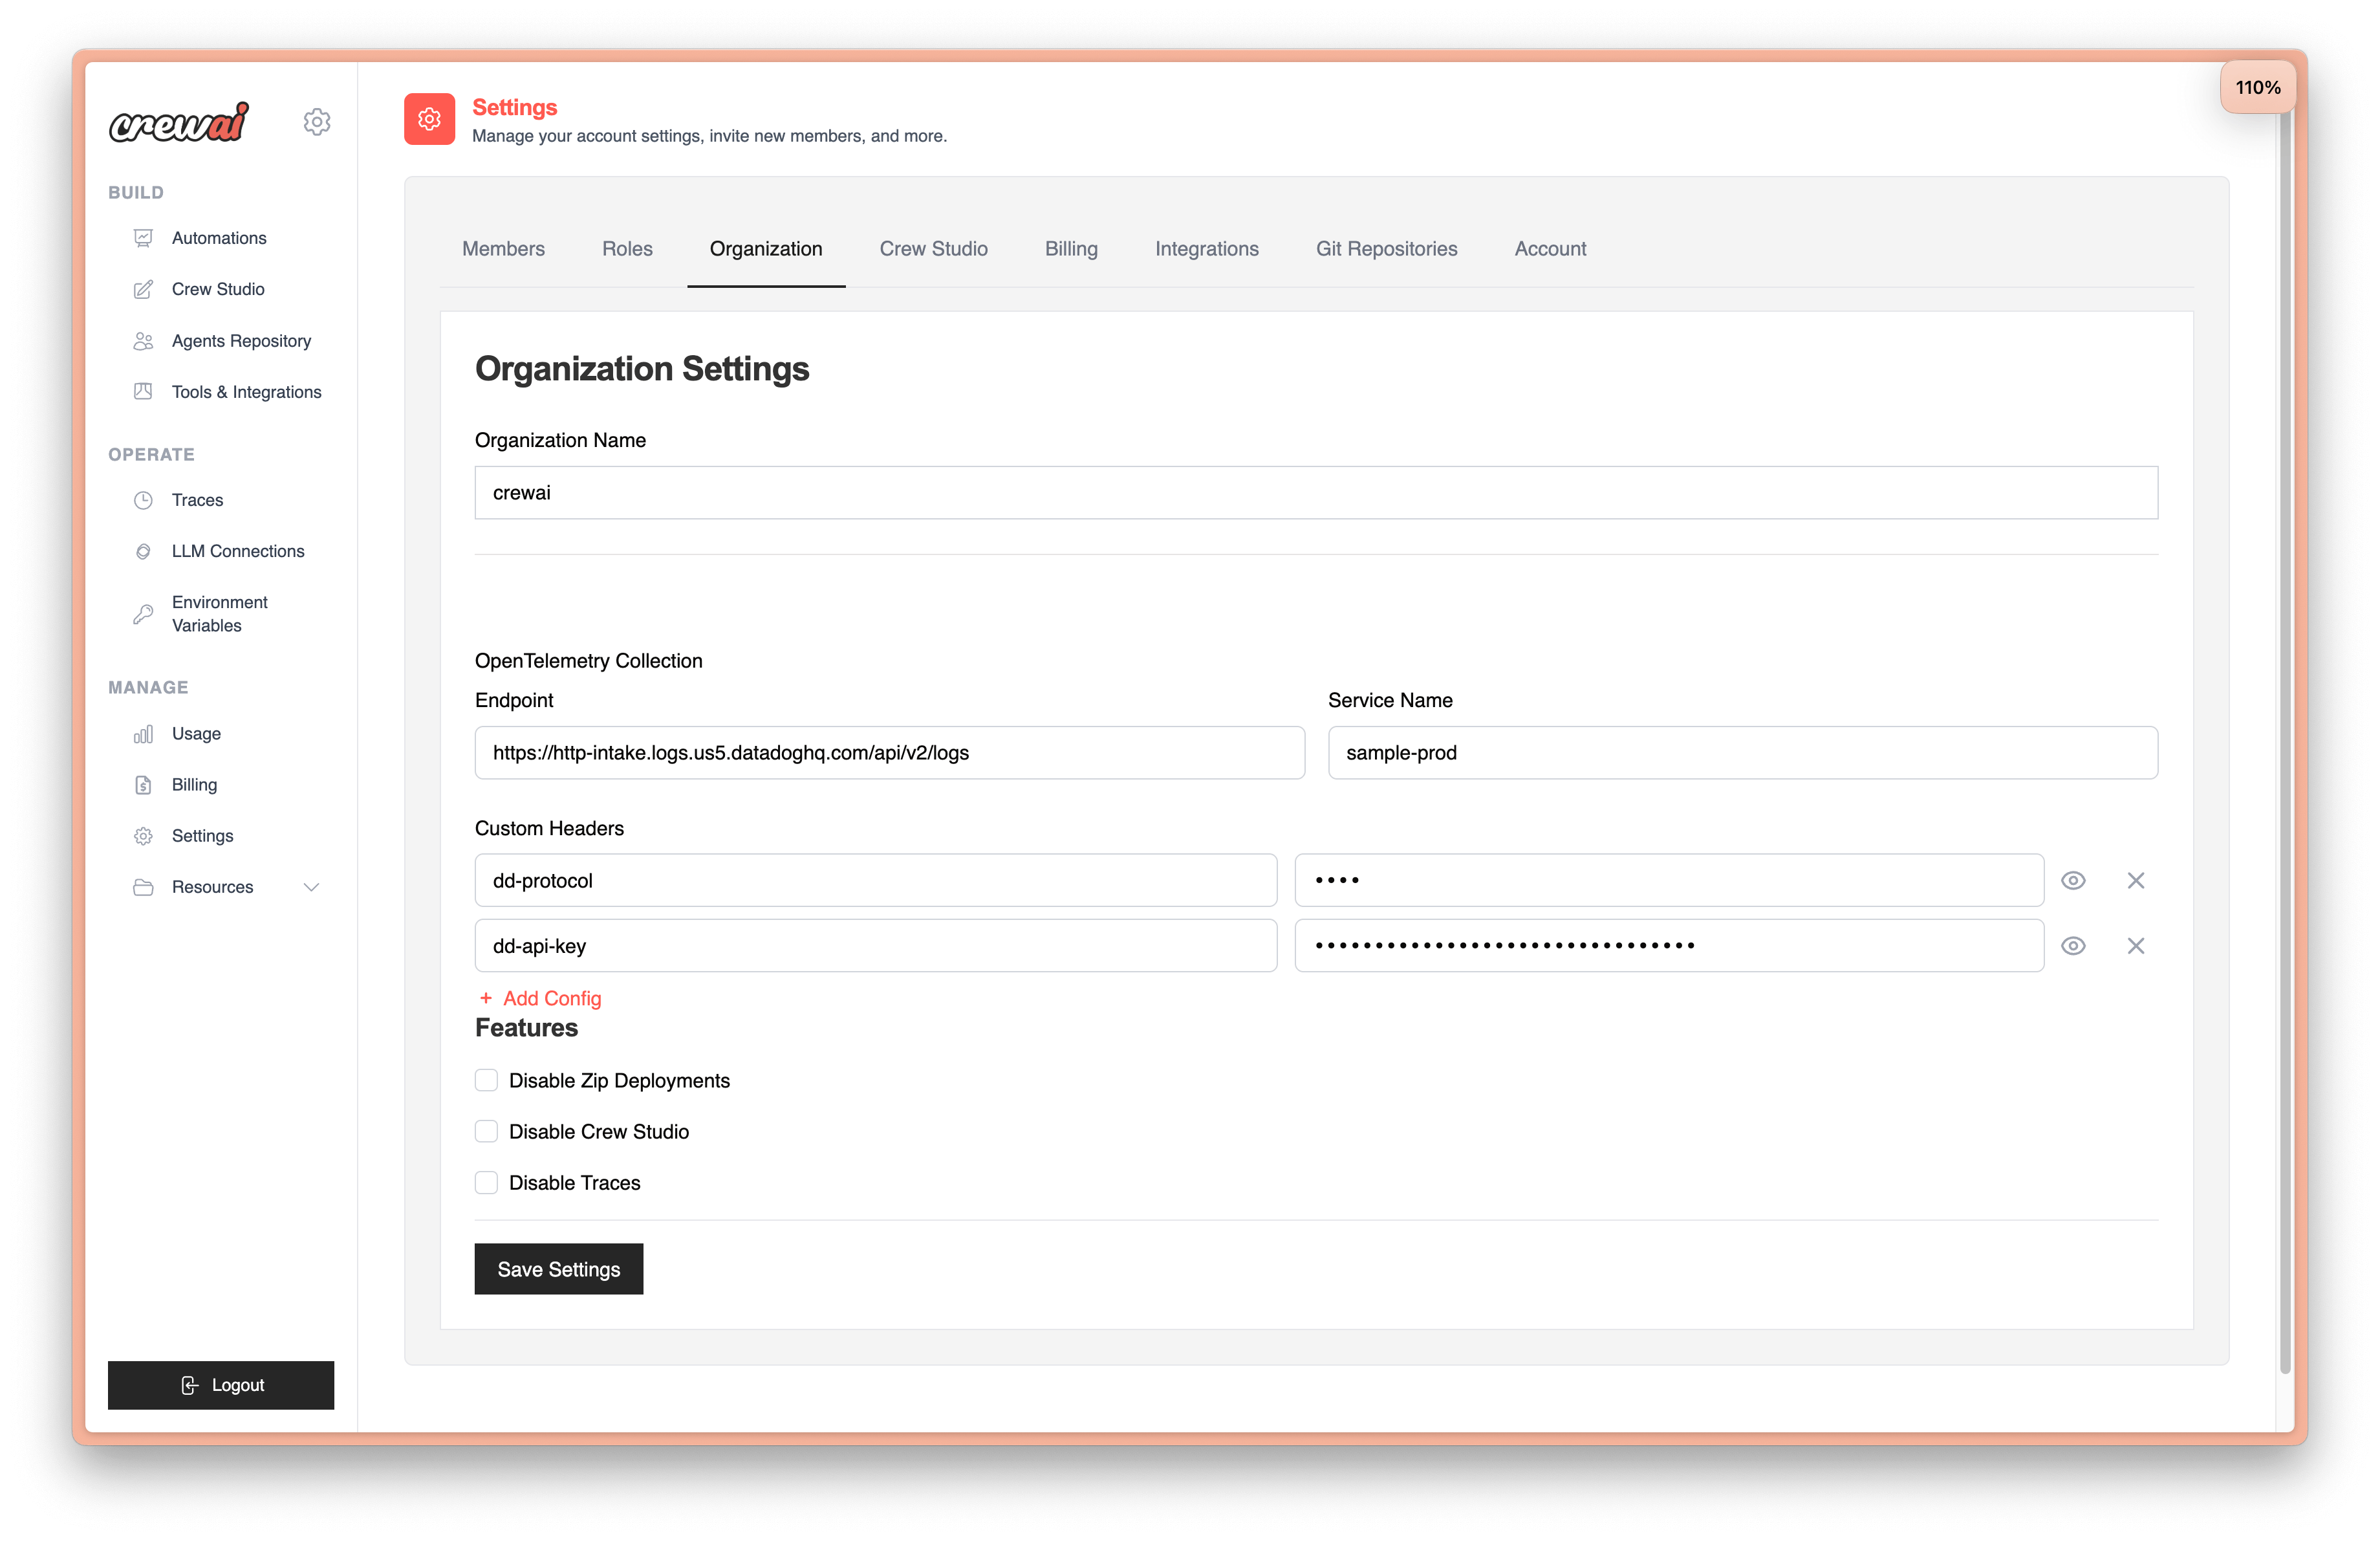Select LLM Connections in the sidebar

point(237,551)
